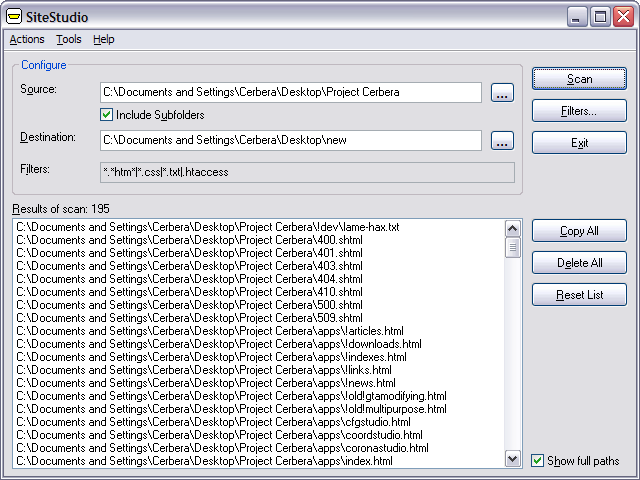Click the results list scroll down arrow

coord(513,459)
